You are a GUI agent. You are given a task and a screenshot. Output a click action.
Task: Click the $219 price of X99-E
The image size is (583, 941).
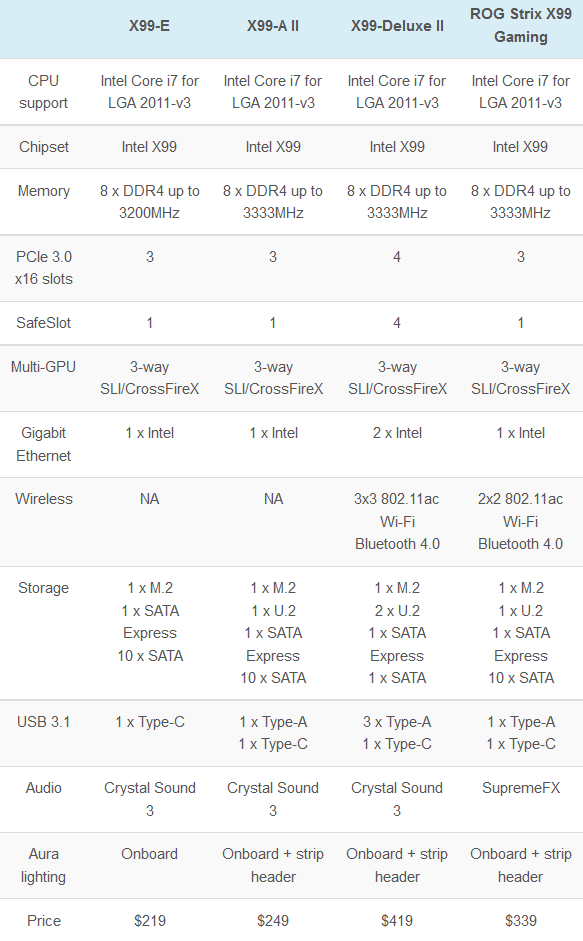point(150,920)
